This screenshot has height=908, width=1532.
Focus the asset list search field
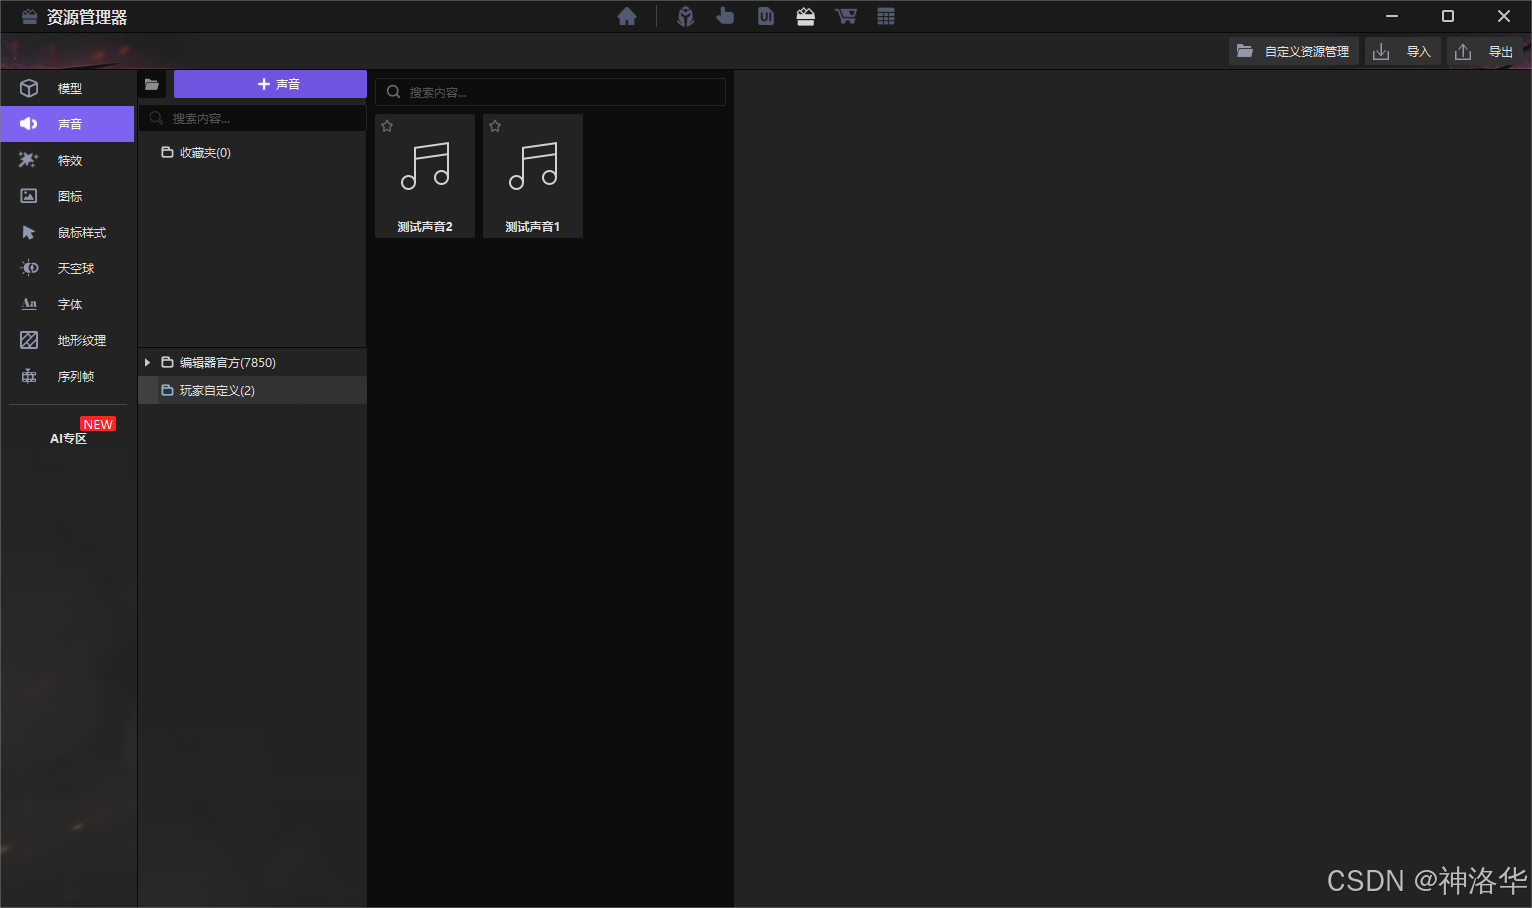[x=550, y=92]
